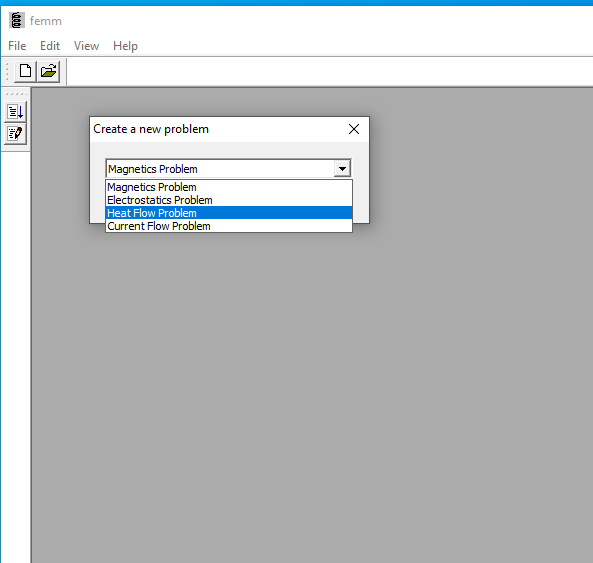Click the main toolbar gripper handle beside New icon
This screenshot has height=563, width=593.
pyautogui.click(x=7, y=71)
